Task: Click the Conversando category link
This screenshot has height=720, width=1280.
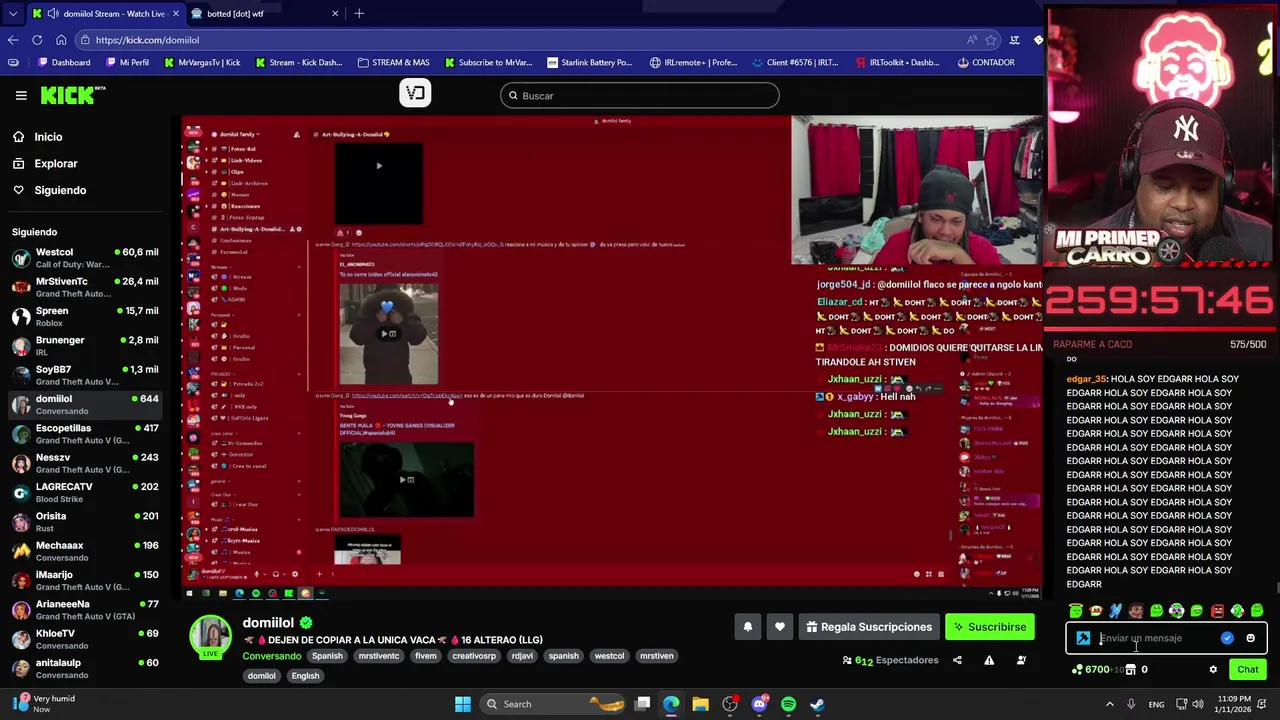Action: 271,656
